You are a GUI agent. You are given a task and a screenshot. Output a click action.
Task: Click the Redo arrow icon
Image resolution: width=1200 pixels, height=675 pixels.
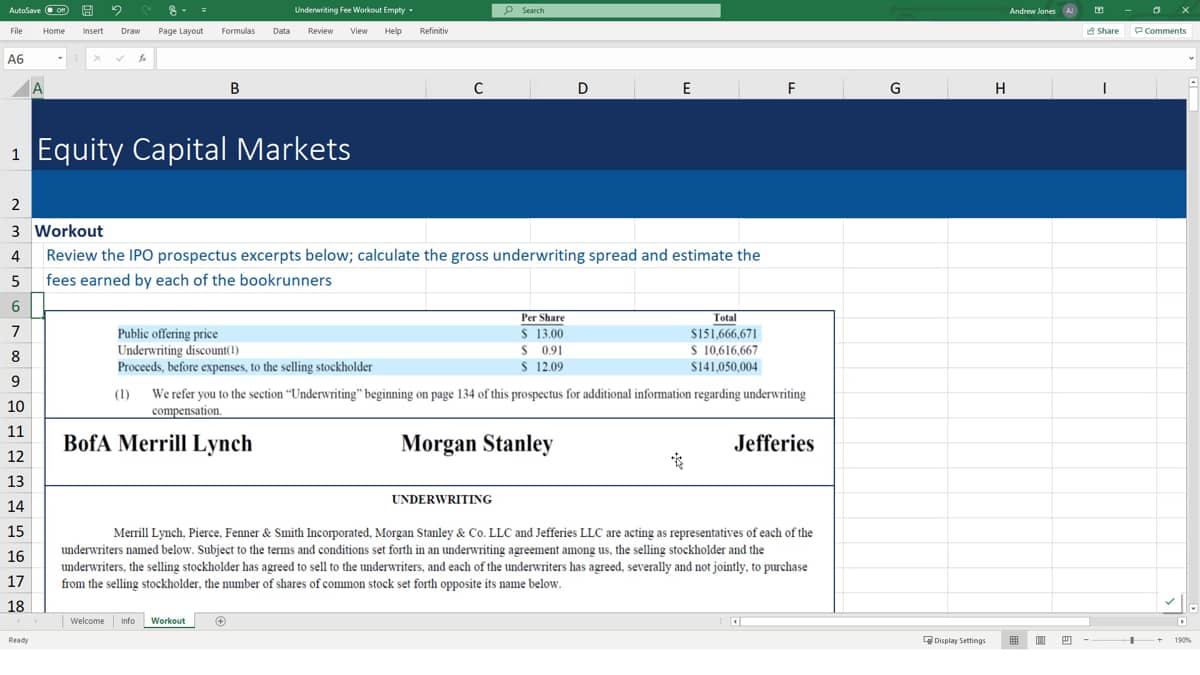(x=148, y=10)
